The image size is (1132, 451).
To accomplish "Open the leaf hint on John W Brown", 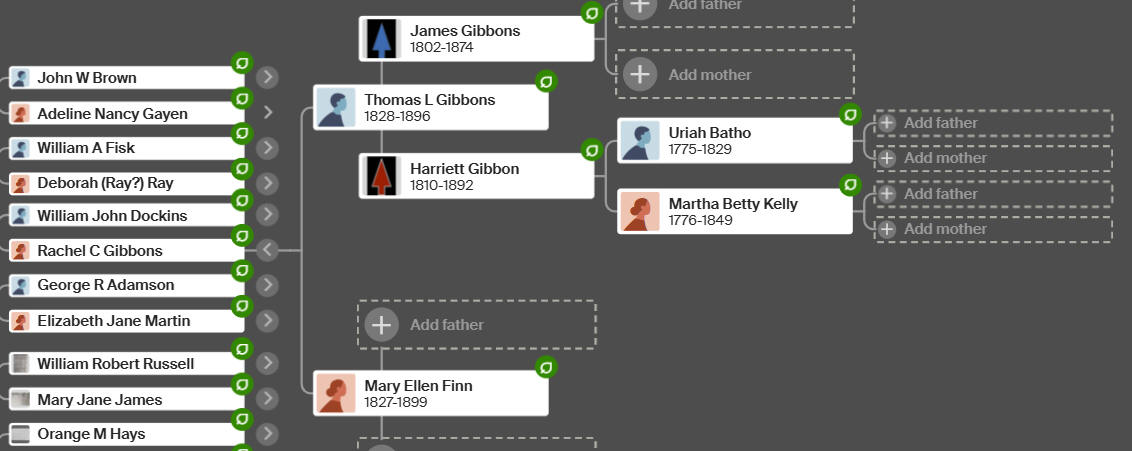I will click(x=242, y=63).
